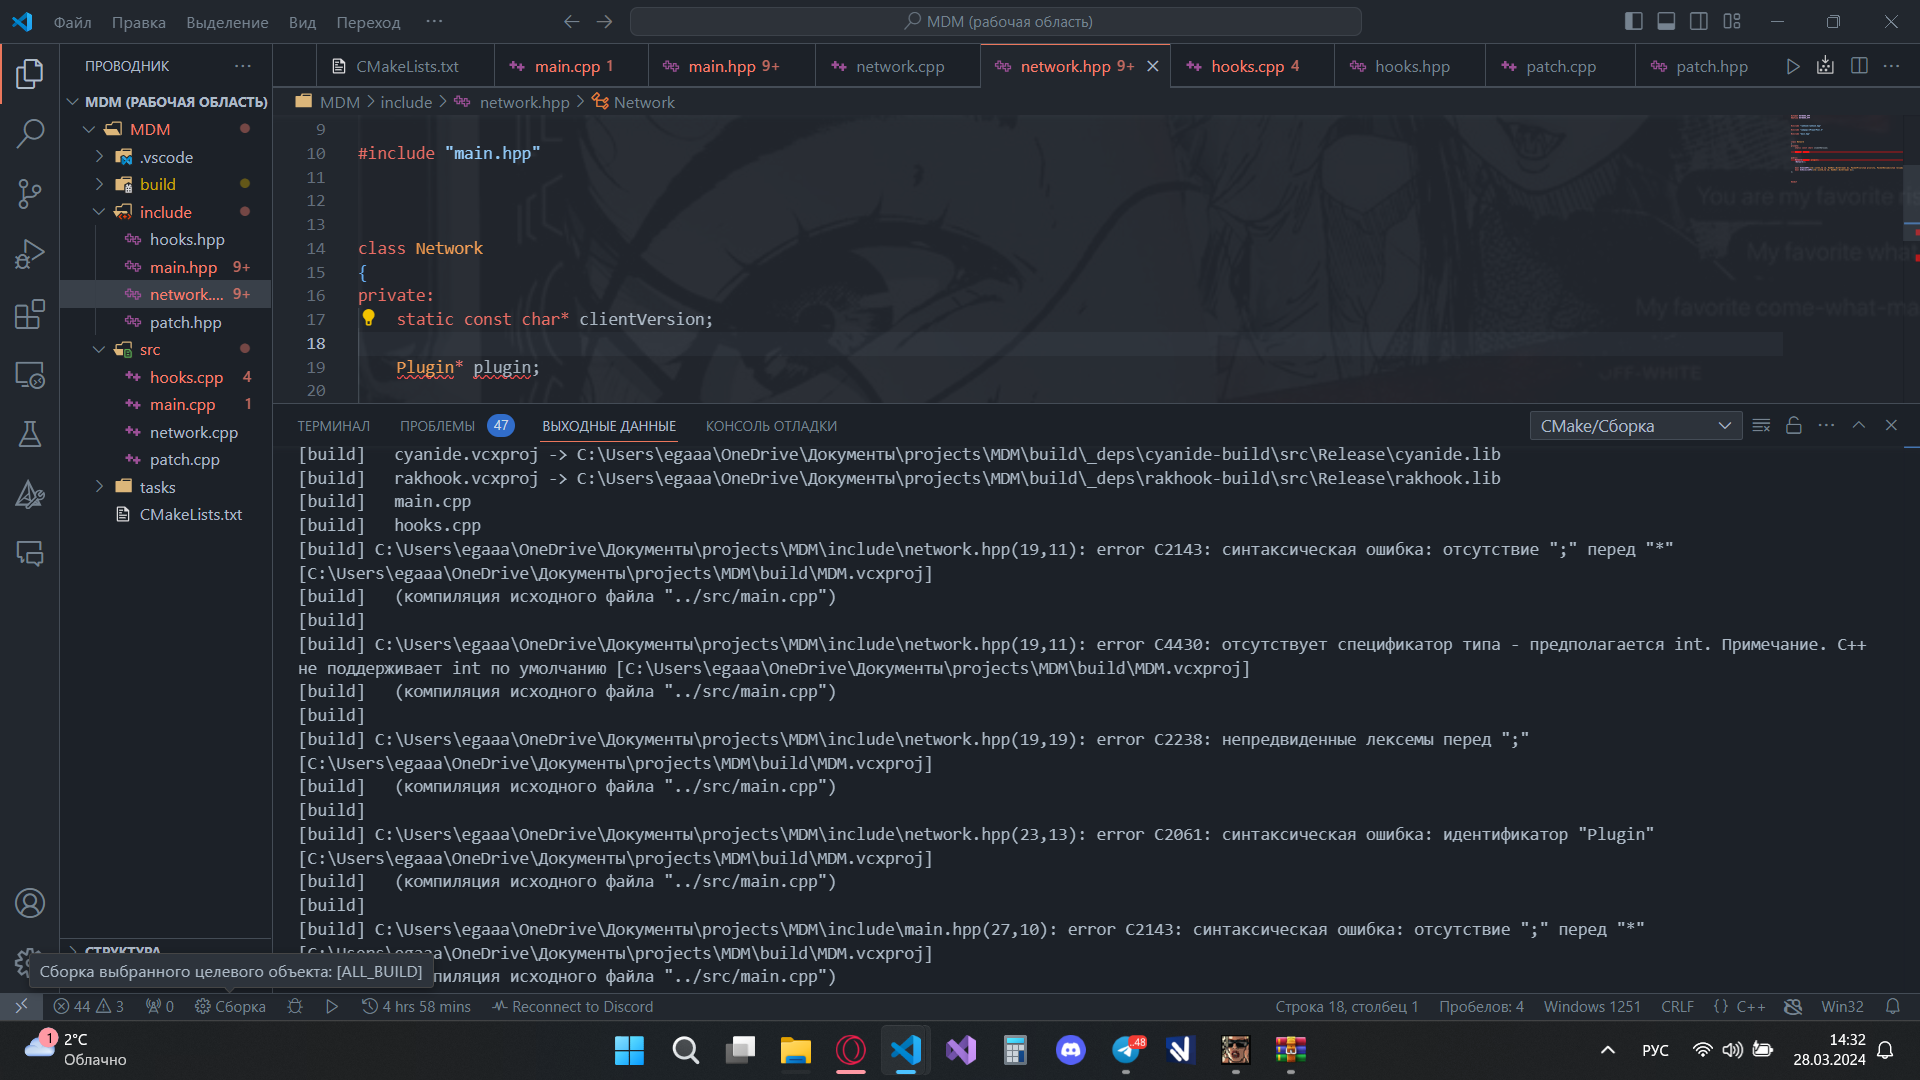Split the editor to the right
This screenshot has height=1080, width=1920.
tap(1859, 66)
